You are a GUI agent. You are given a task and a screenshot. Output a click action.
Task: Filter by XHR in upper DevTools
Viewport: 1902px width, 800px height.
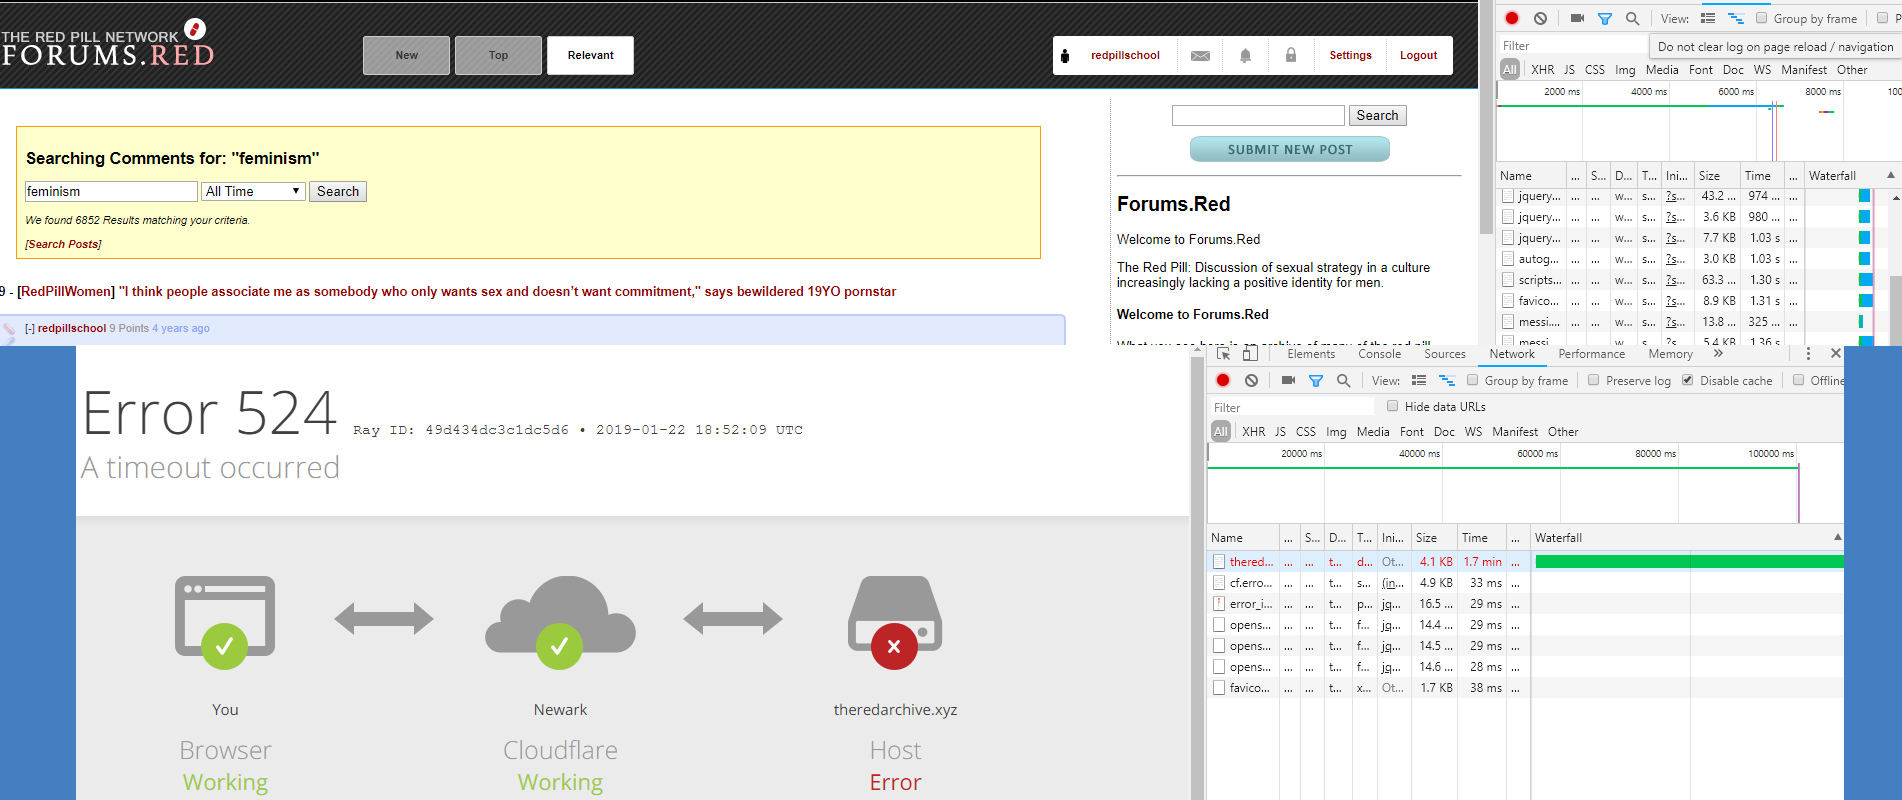tap(1543, 70)
